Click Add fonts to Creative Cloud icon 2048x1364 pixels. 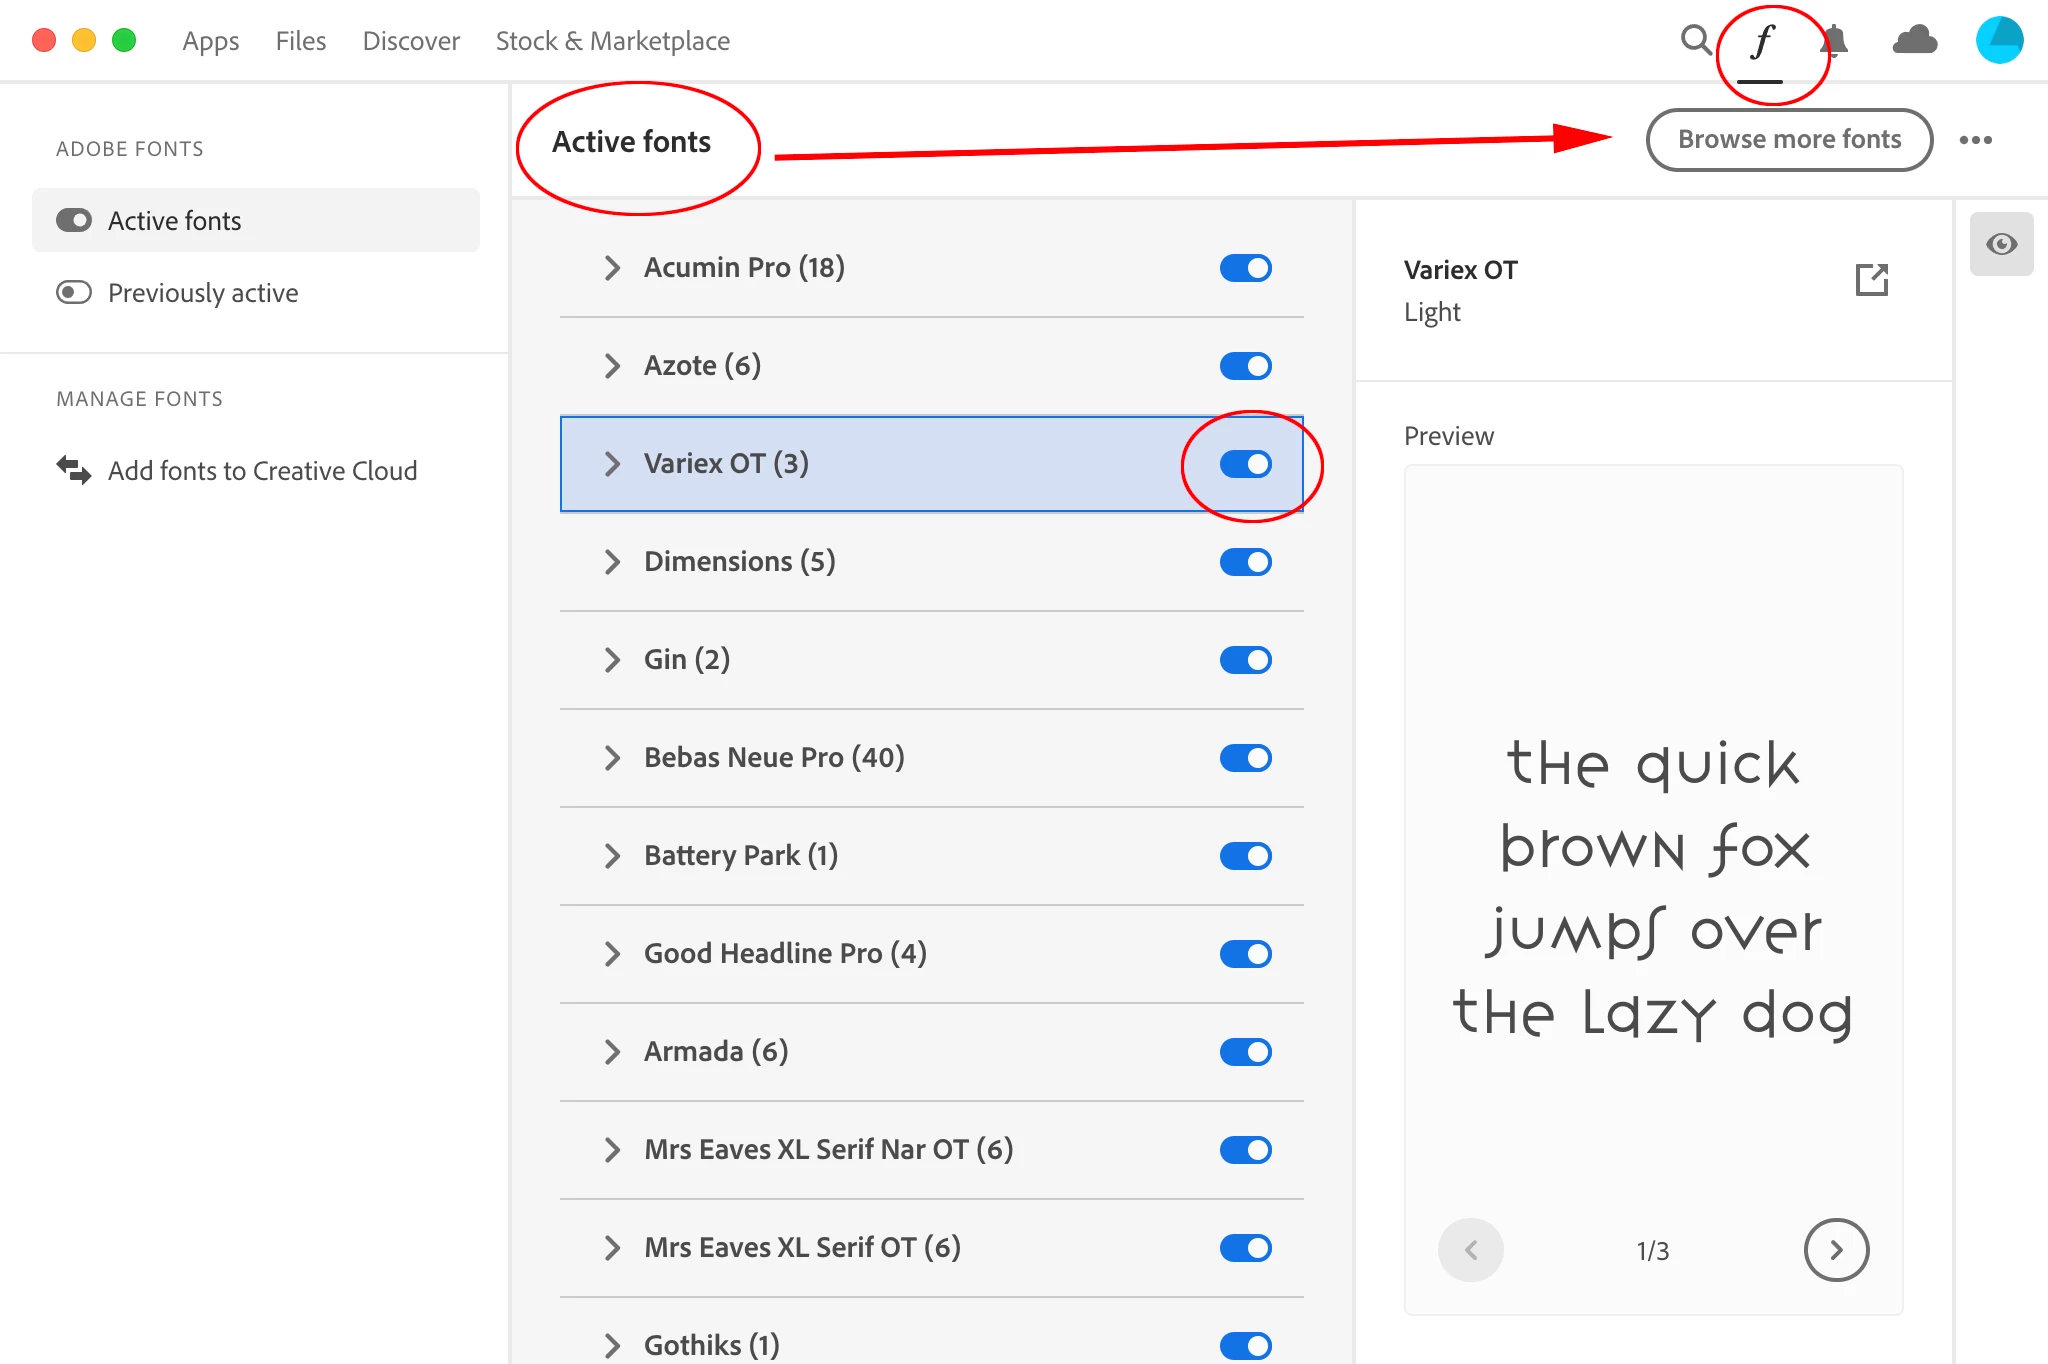tap(74, 470)
